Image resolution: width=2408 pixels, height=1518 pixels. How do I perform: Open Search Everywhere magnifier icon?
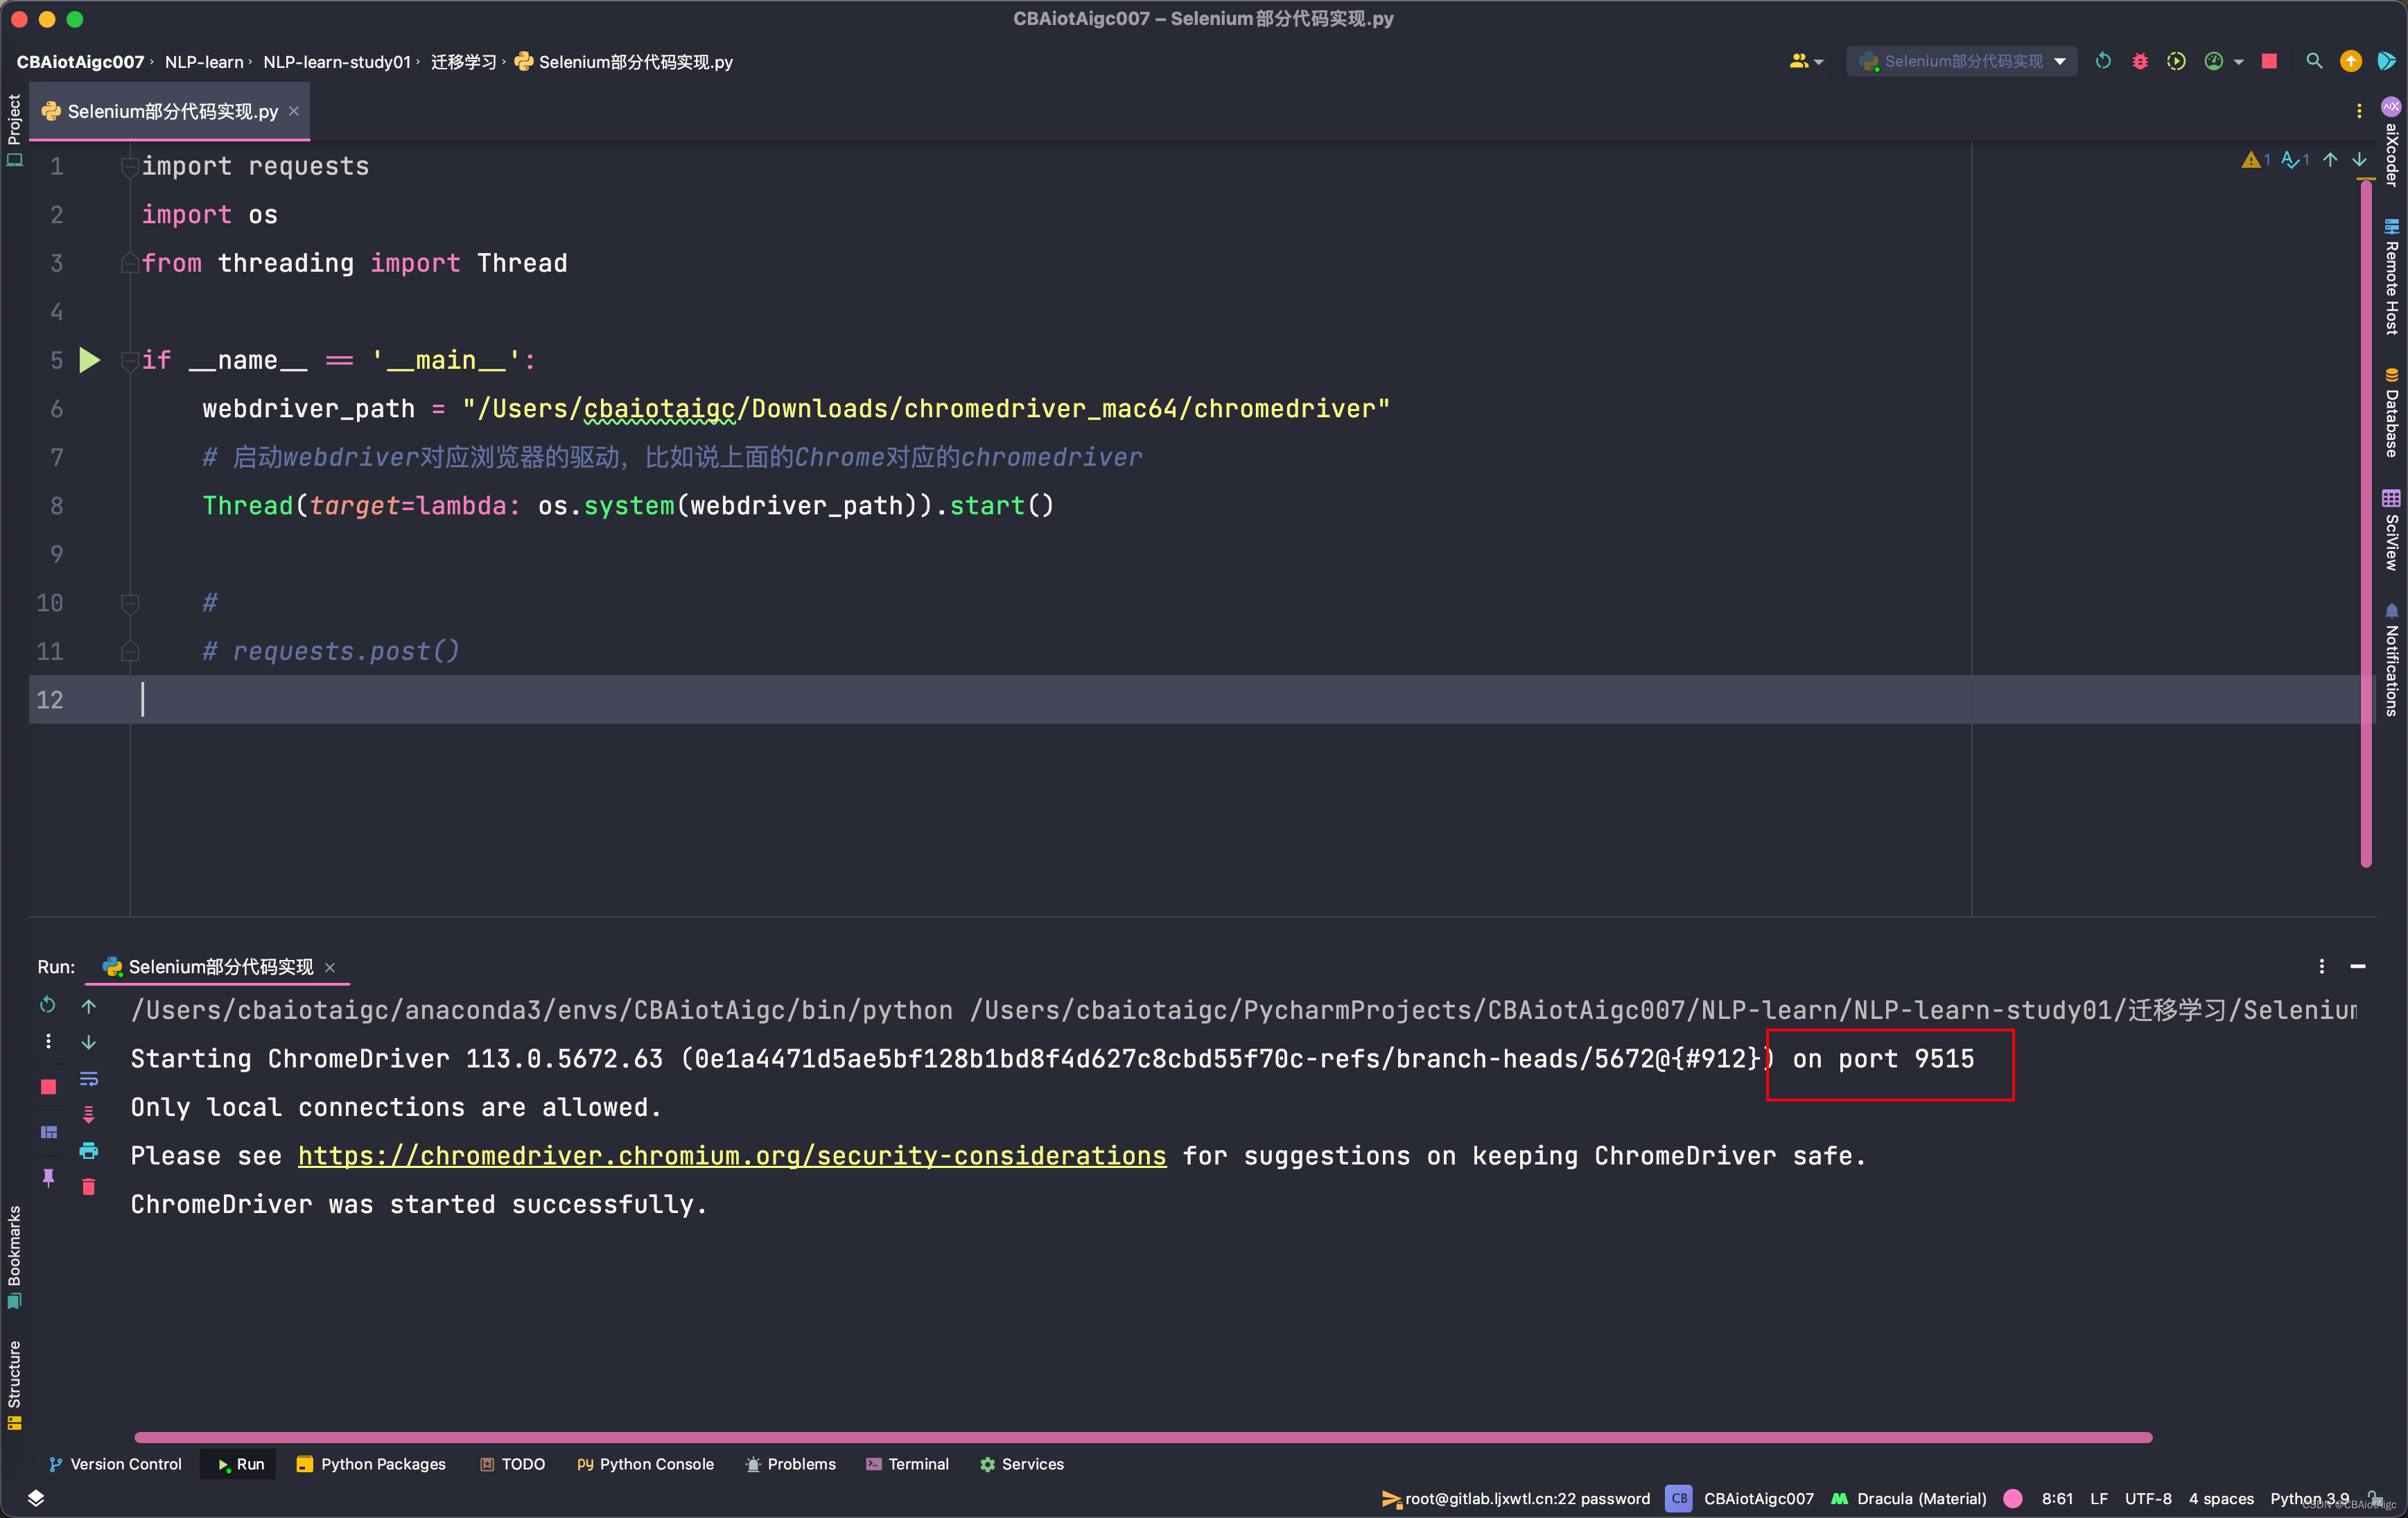pyautogui.click(x=2314, y=61)
